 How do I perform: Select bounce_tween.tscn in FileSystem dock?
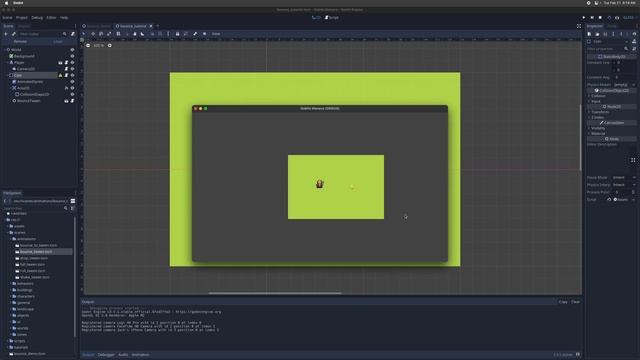pyautogui.click(x=36, y=252)
